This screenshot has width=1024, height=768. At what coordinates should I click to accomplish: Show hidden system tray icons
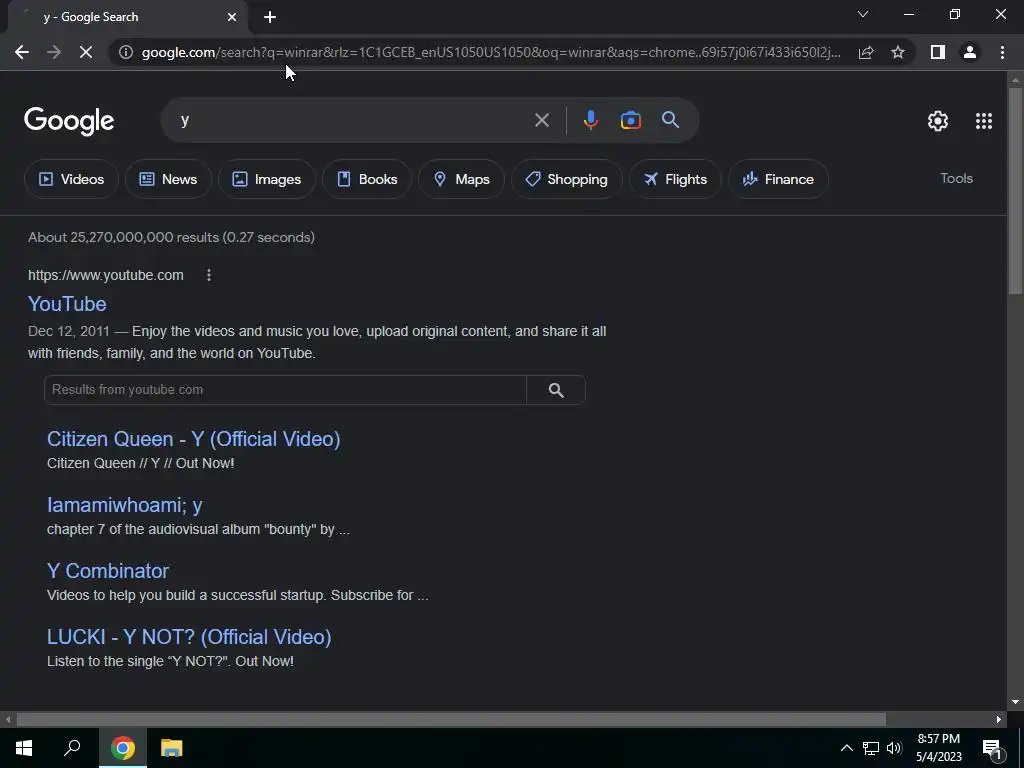[846, 748]
